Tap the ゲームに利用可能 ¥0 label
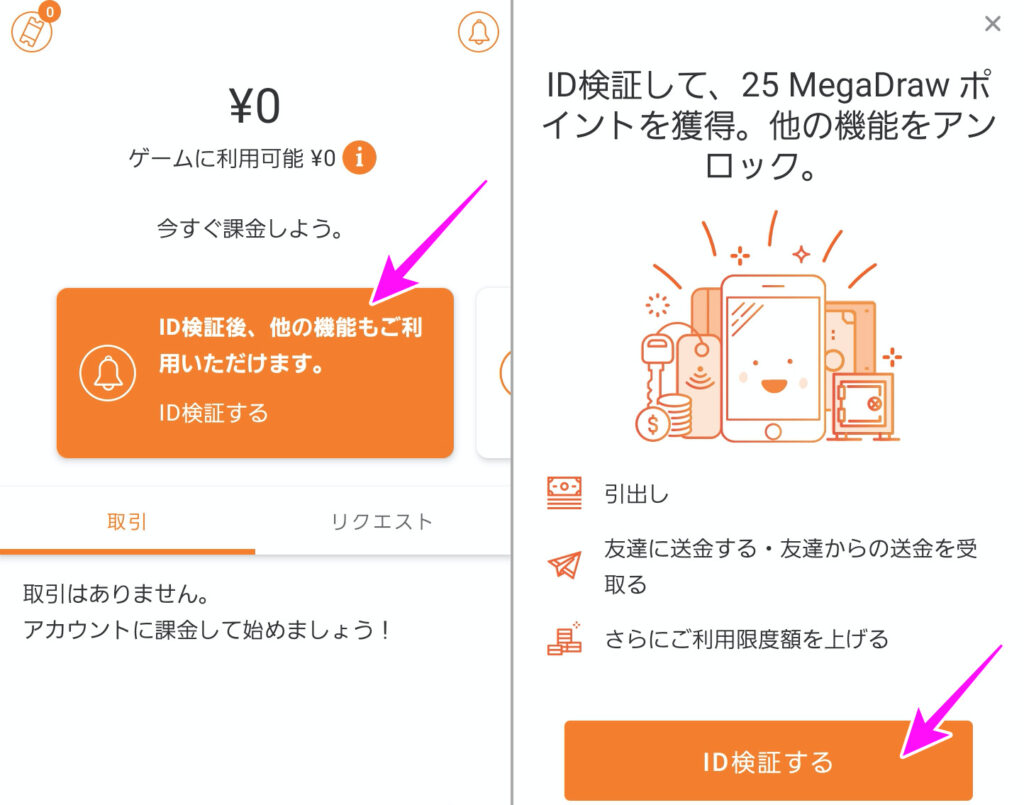1024x805 pixels. click(x=232, y=158)
